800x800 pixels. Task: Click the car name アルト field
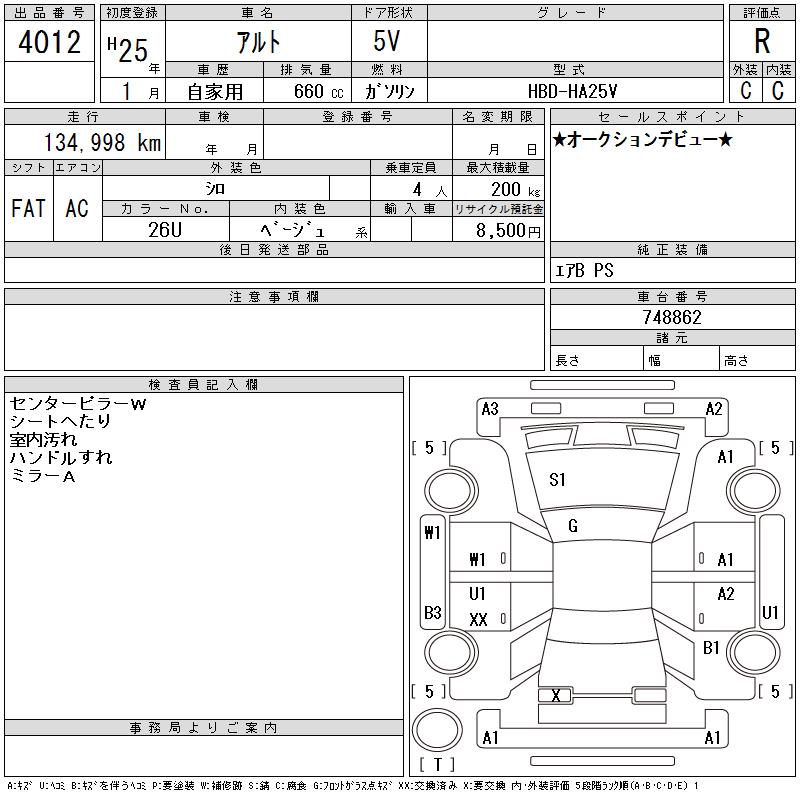(257, 42)
